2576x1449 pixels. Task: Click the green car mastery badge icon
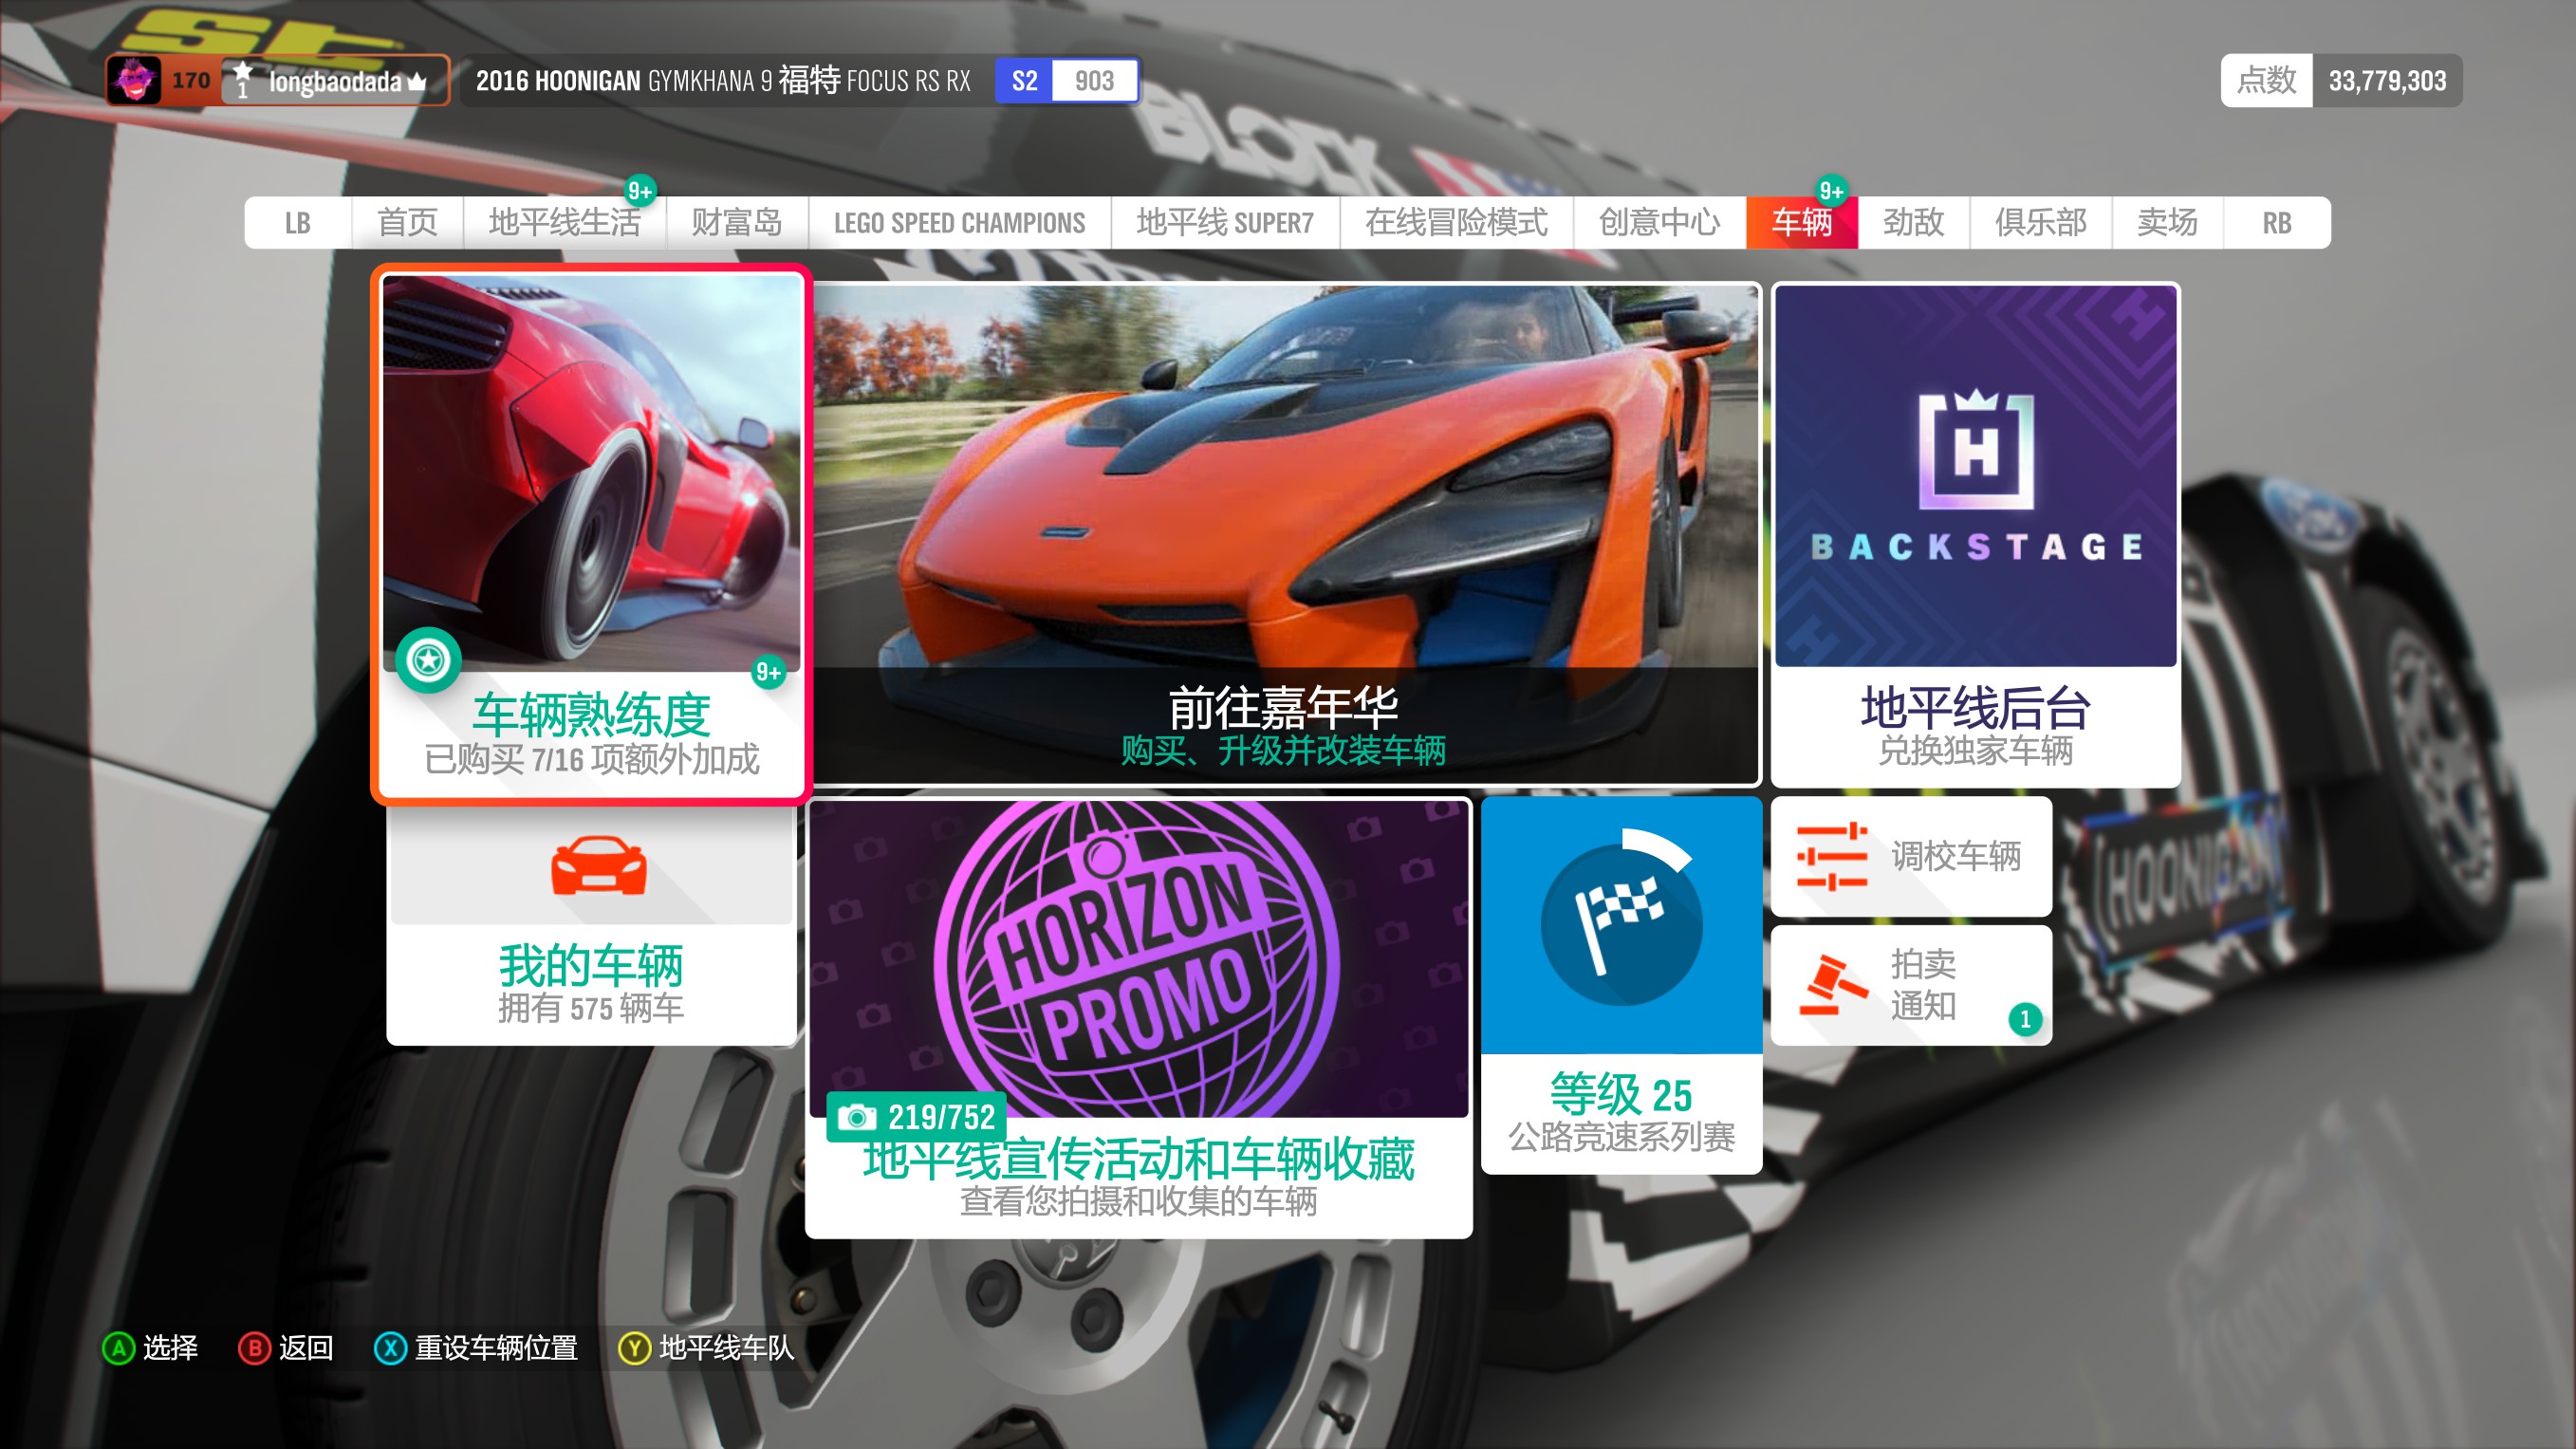pyautogui.click(x=428, y=660)
